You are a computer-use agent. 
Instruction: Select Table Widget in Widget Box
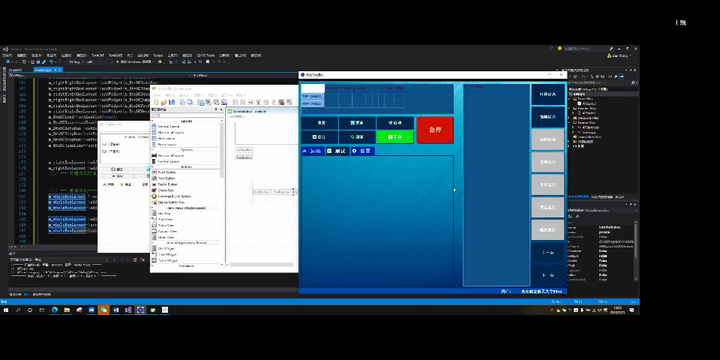[x=168, y=260]
